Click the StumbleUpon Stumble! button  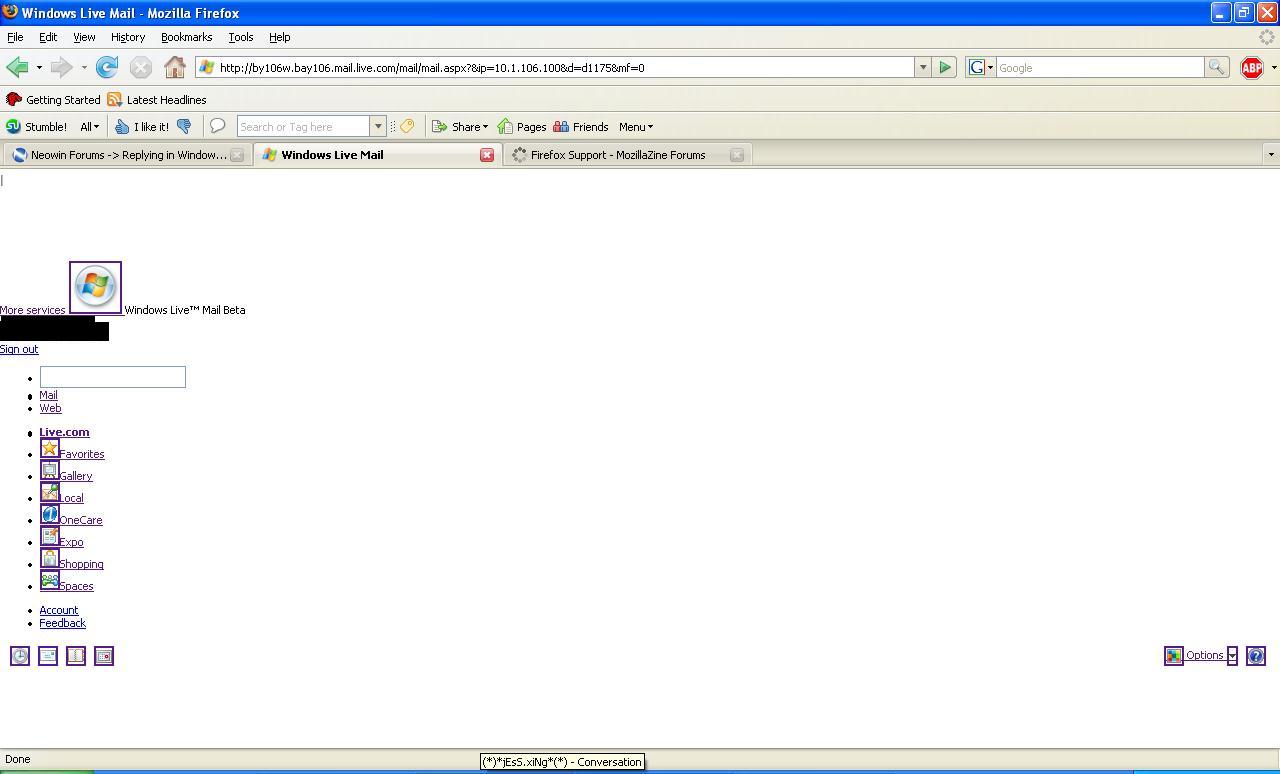[37, 127]
